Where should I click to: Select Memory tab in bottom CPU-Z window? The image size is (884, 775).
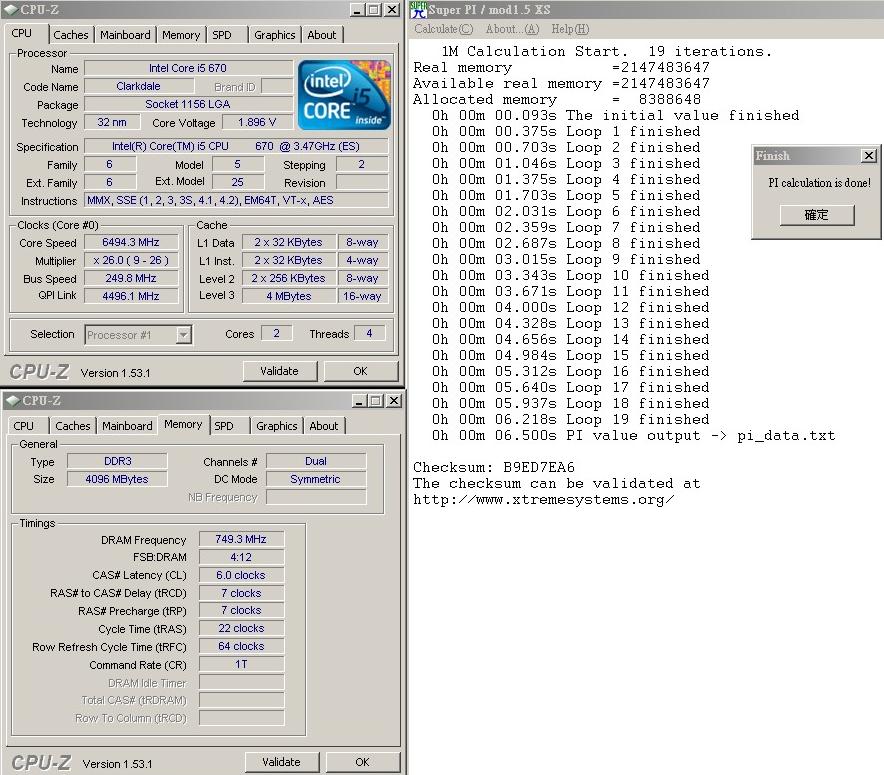(183, 424)
